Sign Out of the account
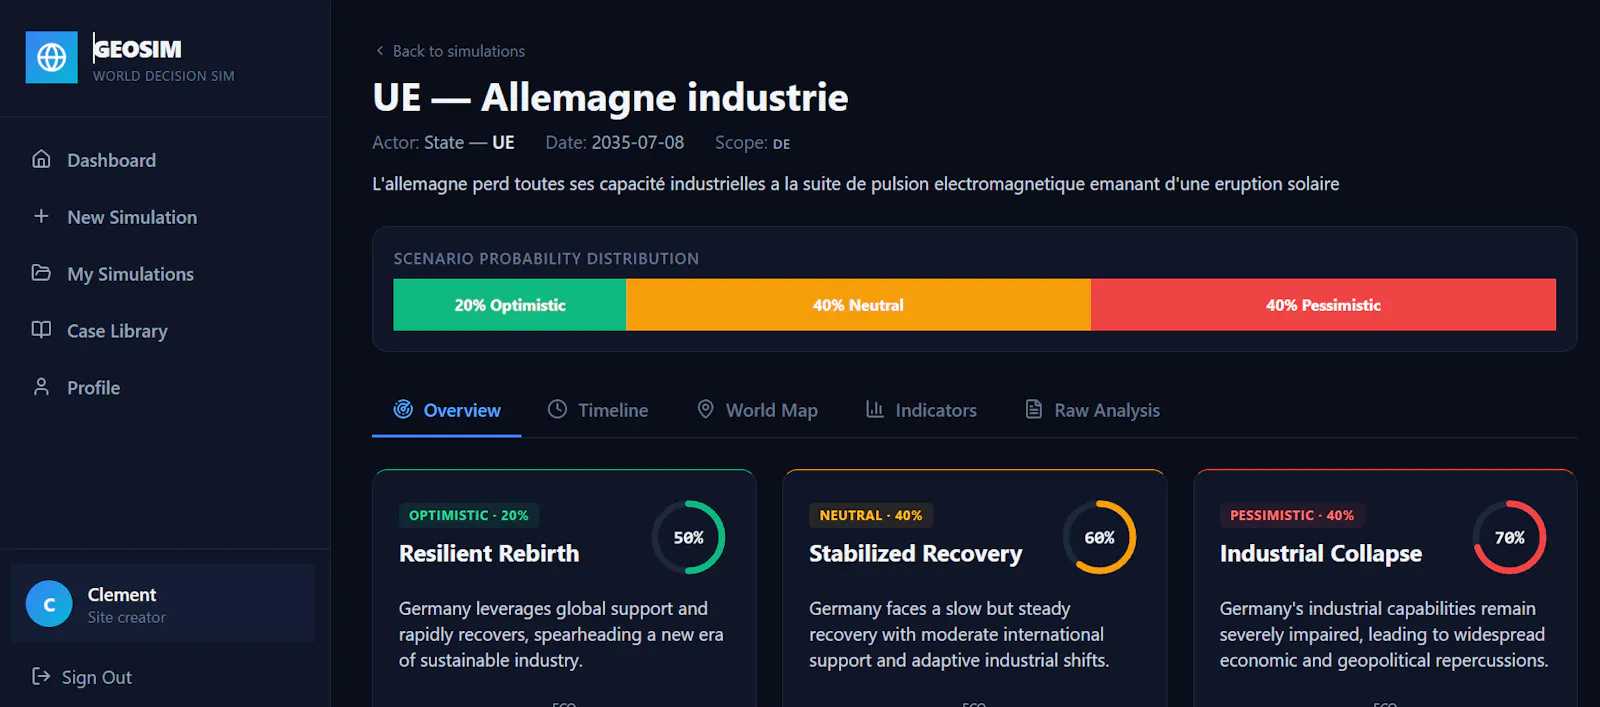 pos(82,677)
